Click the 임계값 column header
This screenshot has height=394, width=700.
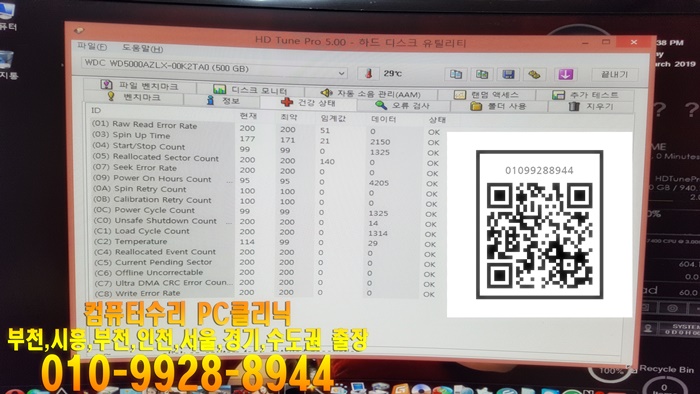(333, 118)
